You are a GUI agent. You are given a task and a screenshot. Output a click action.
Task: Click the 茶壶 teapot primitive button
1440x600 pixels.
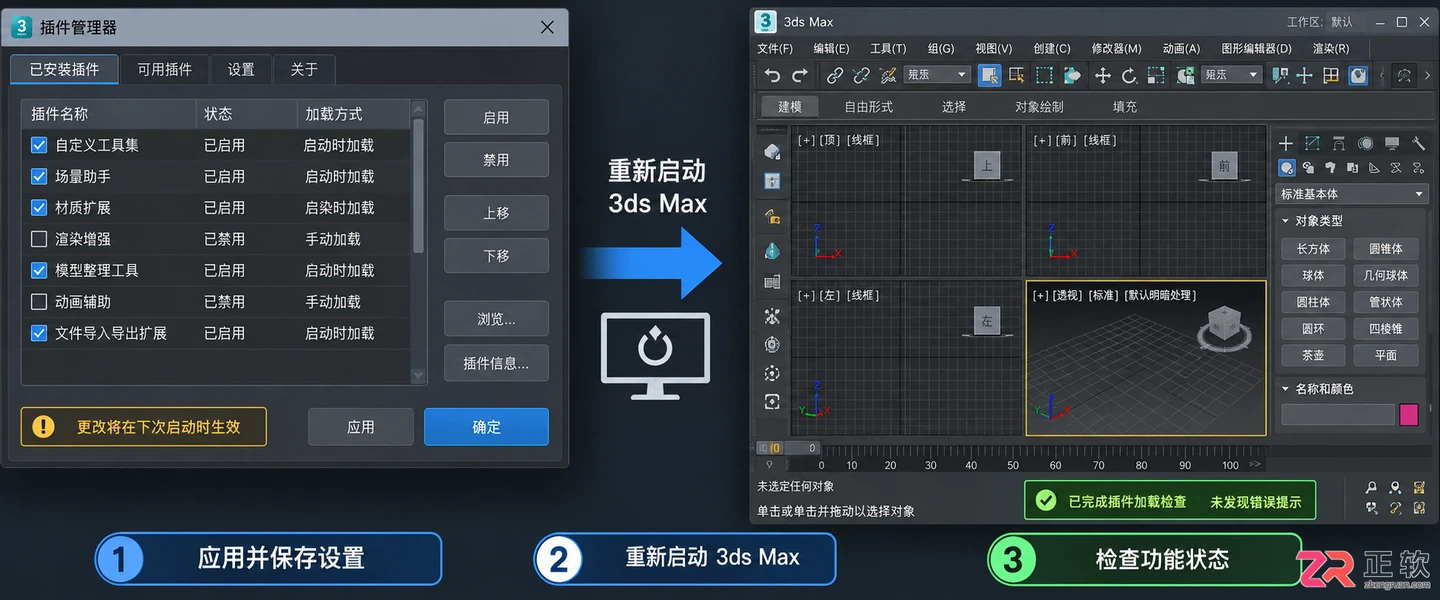[1313, 355]
